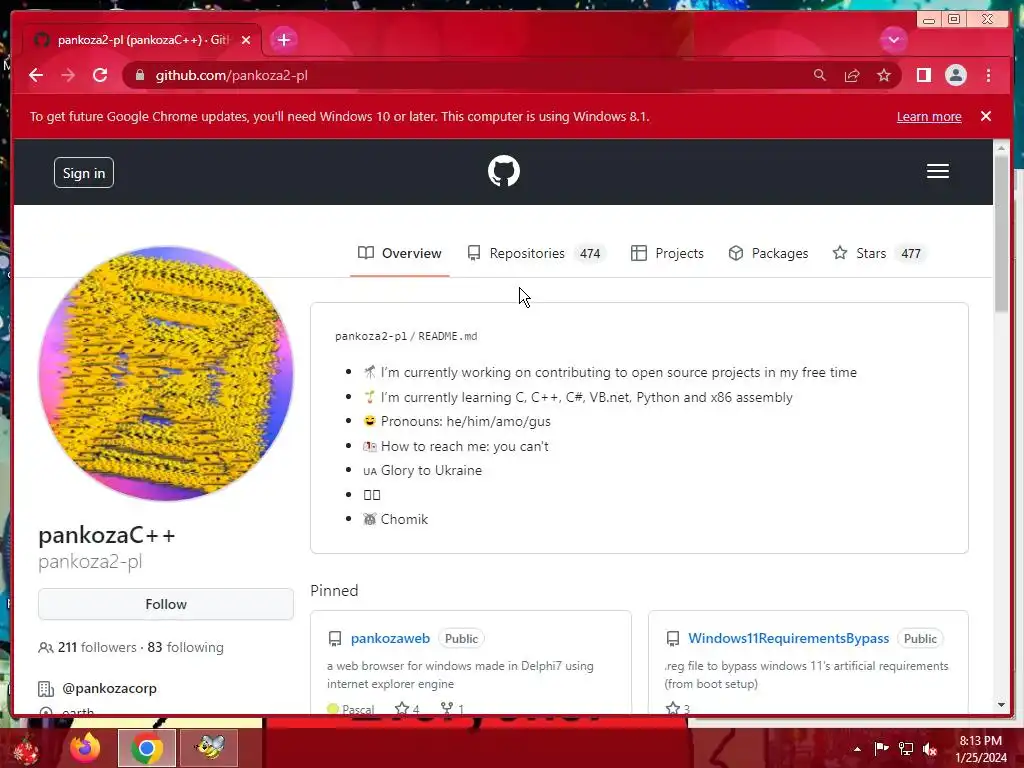
Task: Open the Packages tab
Action: 769,253
